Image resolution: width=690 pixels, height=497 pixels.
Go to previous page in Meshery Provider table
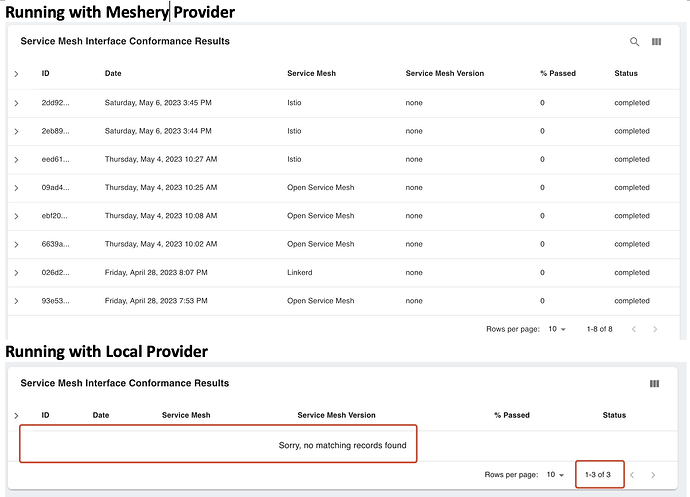[634, 329]
